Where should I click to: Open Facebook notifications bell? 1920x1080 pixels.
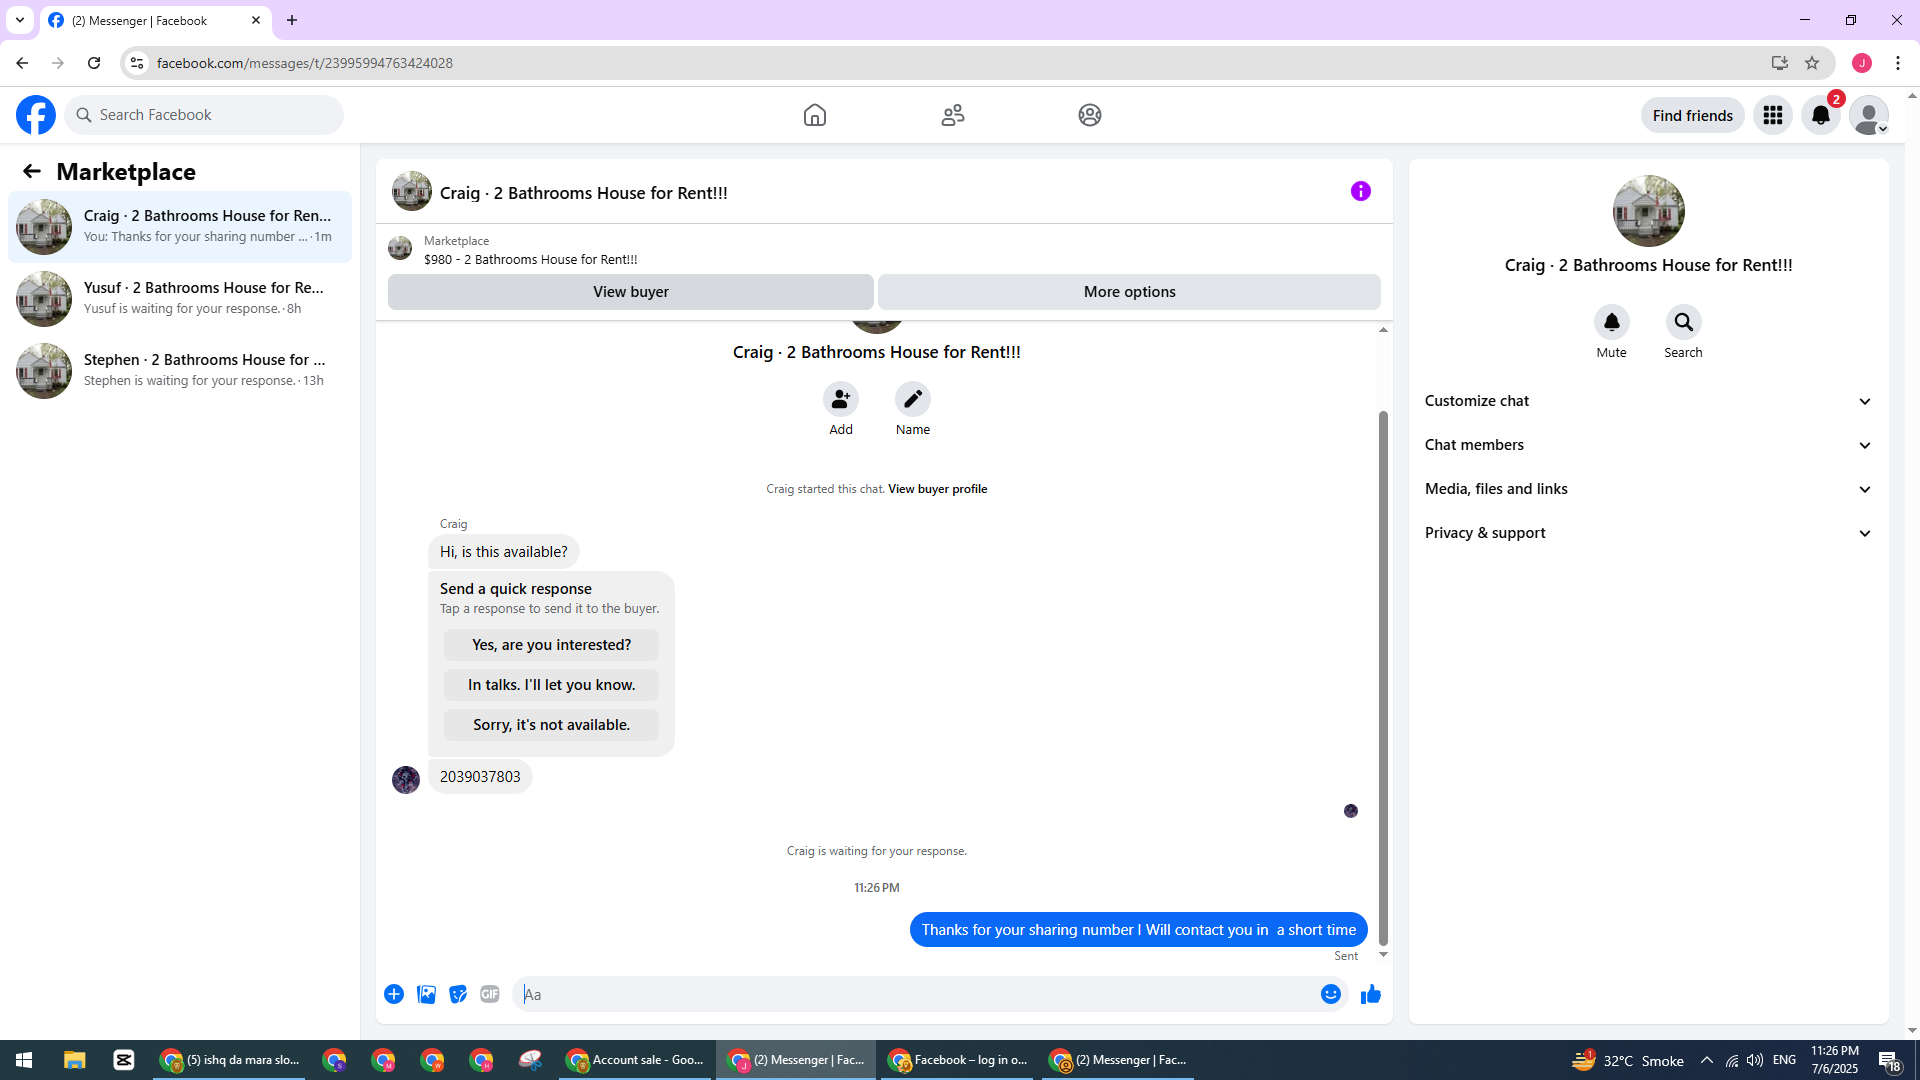click(1820, 115)
